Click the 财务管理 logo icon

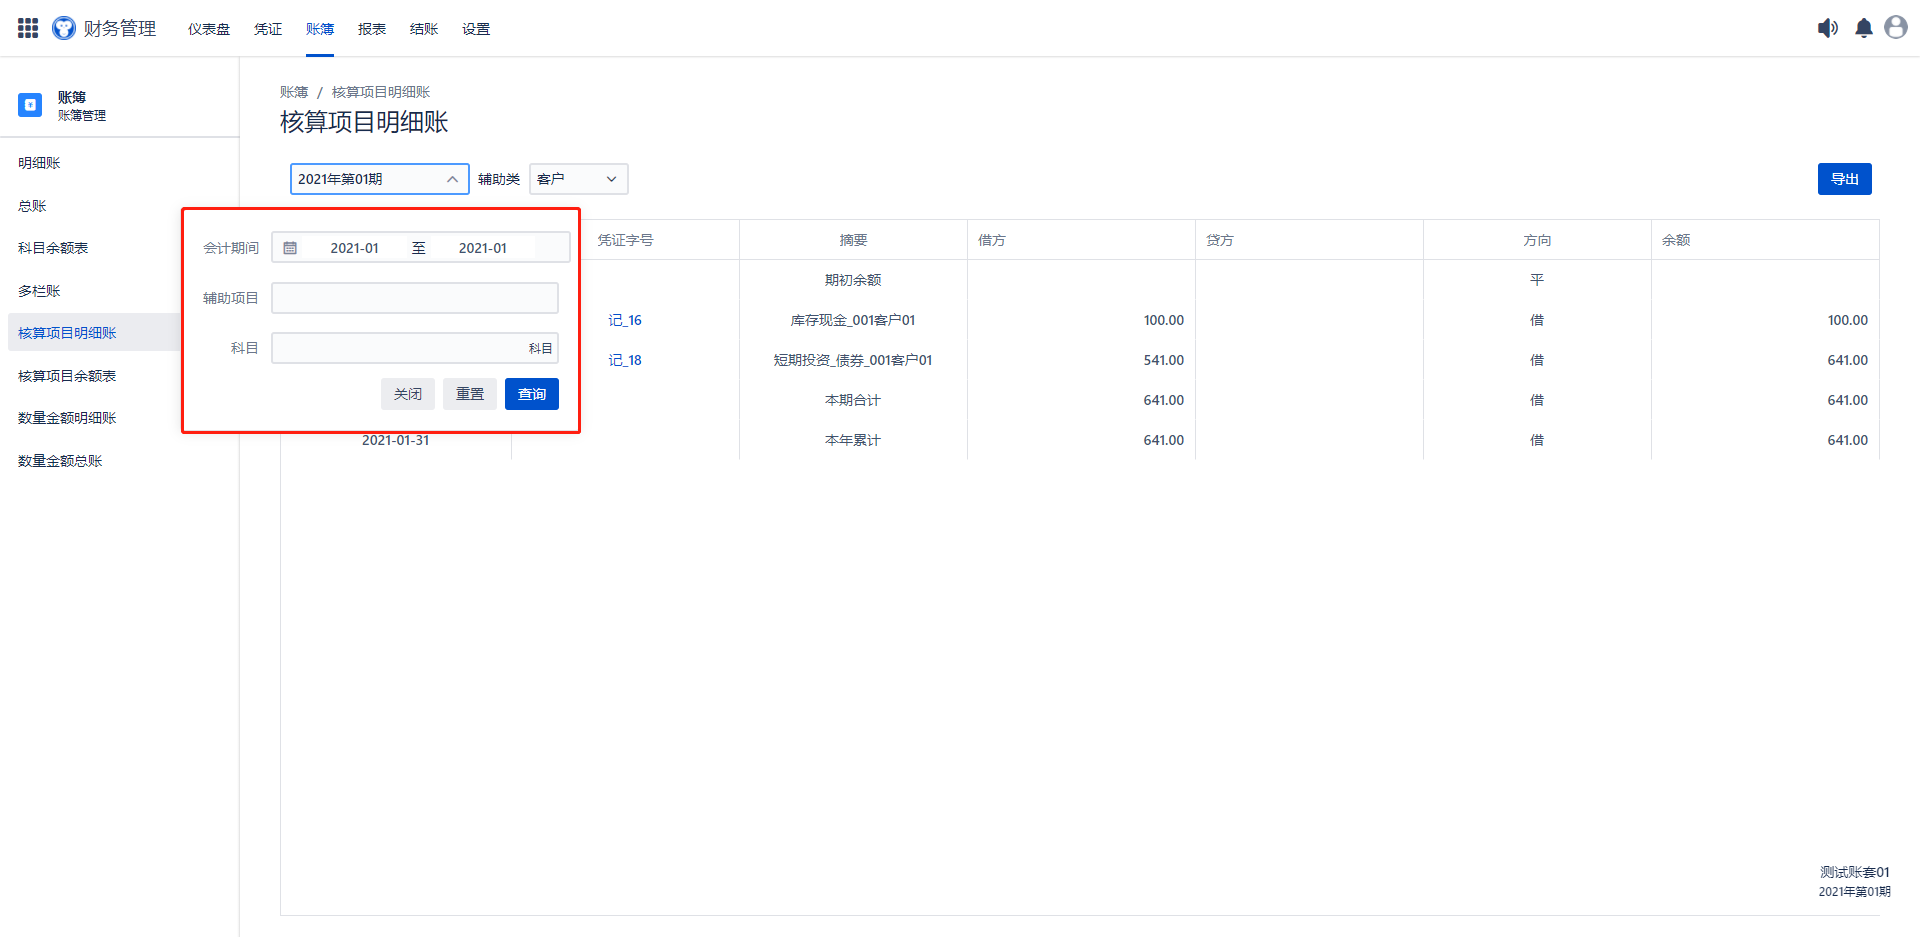click(64, 28)
